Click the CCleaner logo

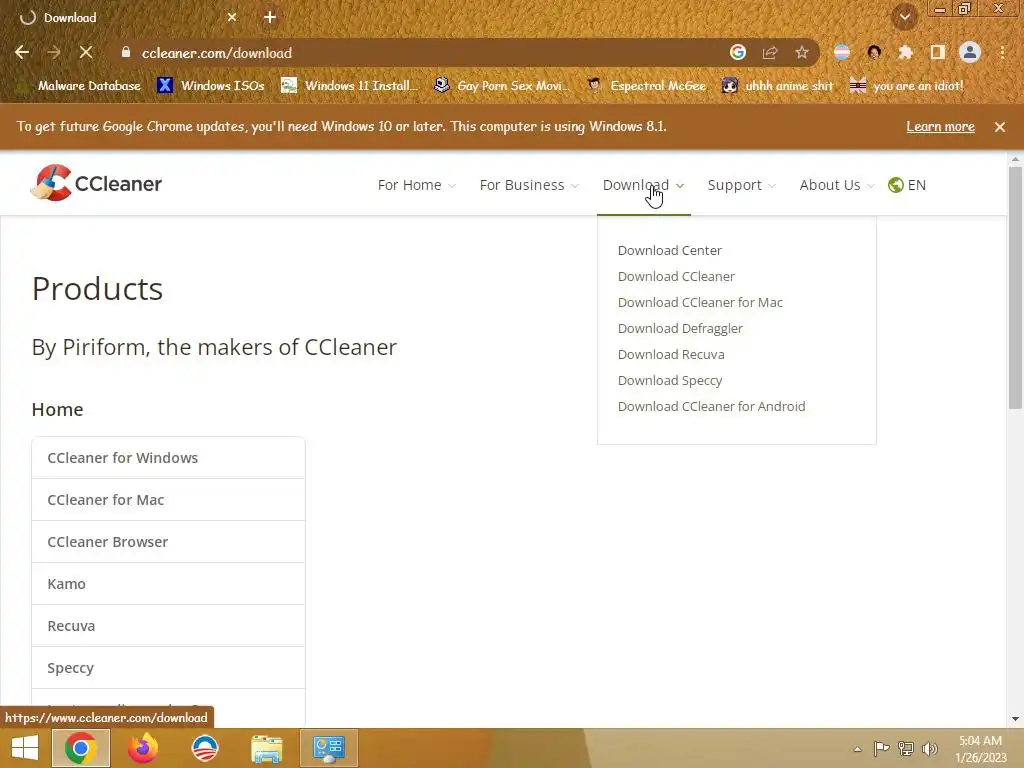click(97, 183)
